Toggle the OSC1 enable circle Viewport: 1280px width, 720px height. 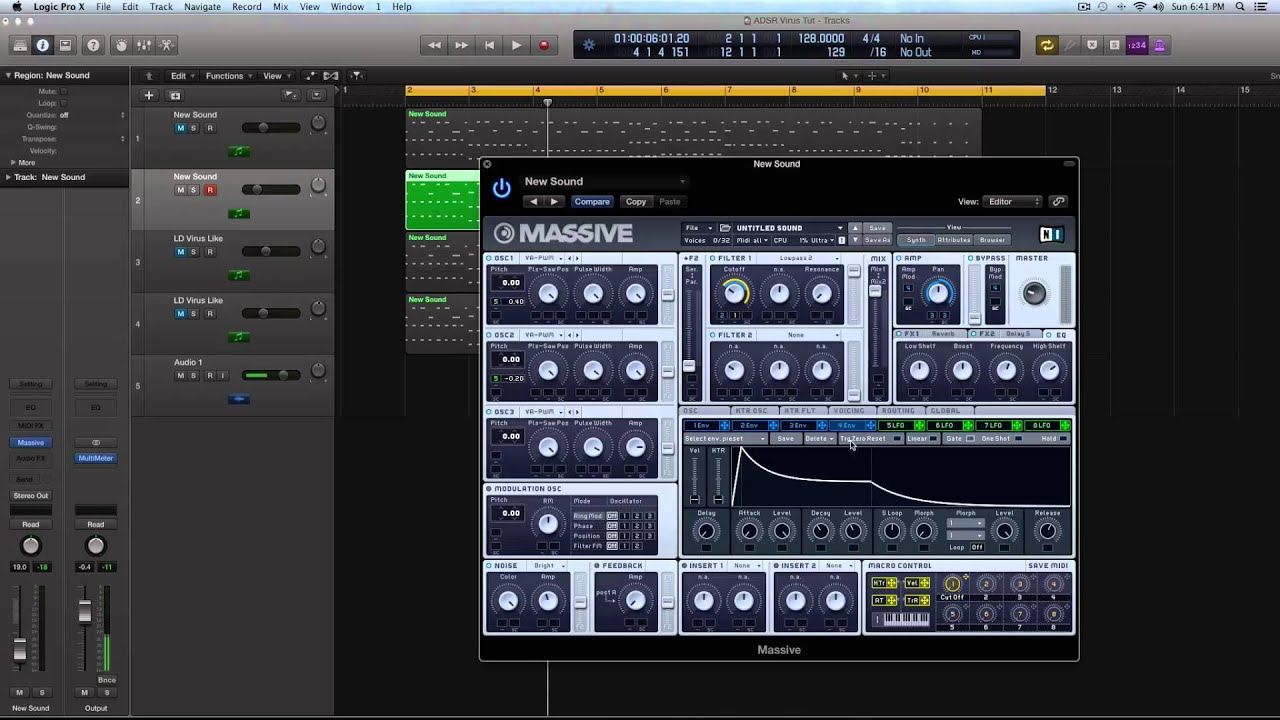[x=490, y=258]
